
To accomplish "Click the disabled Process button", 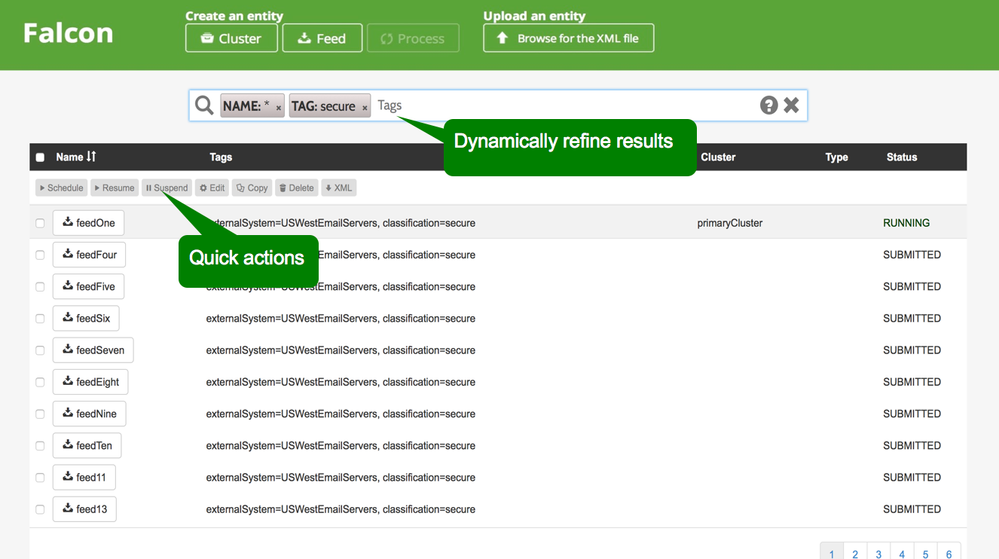I will [413, 38].
